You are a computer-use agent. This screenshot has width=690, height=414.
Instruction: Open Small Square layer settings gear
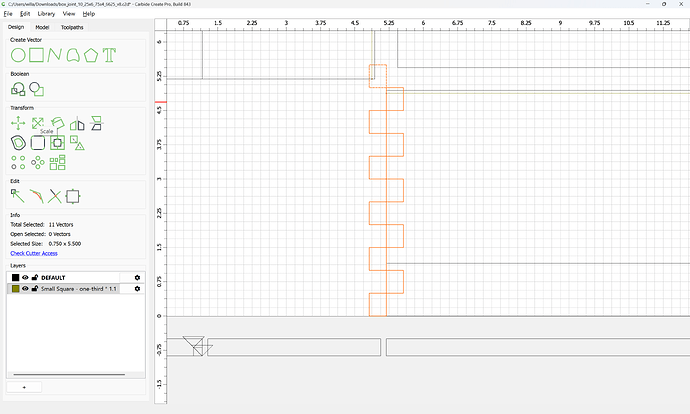click(x=137, y=289)
